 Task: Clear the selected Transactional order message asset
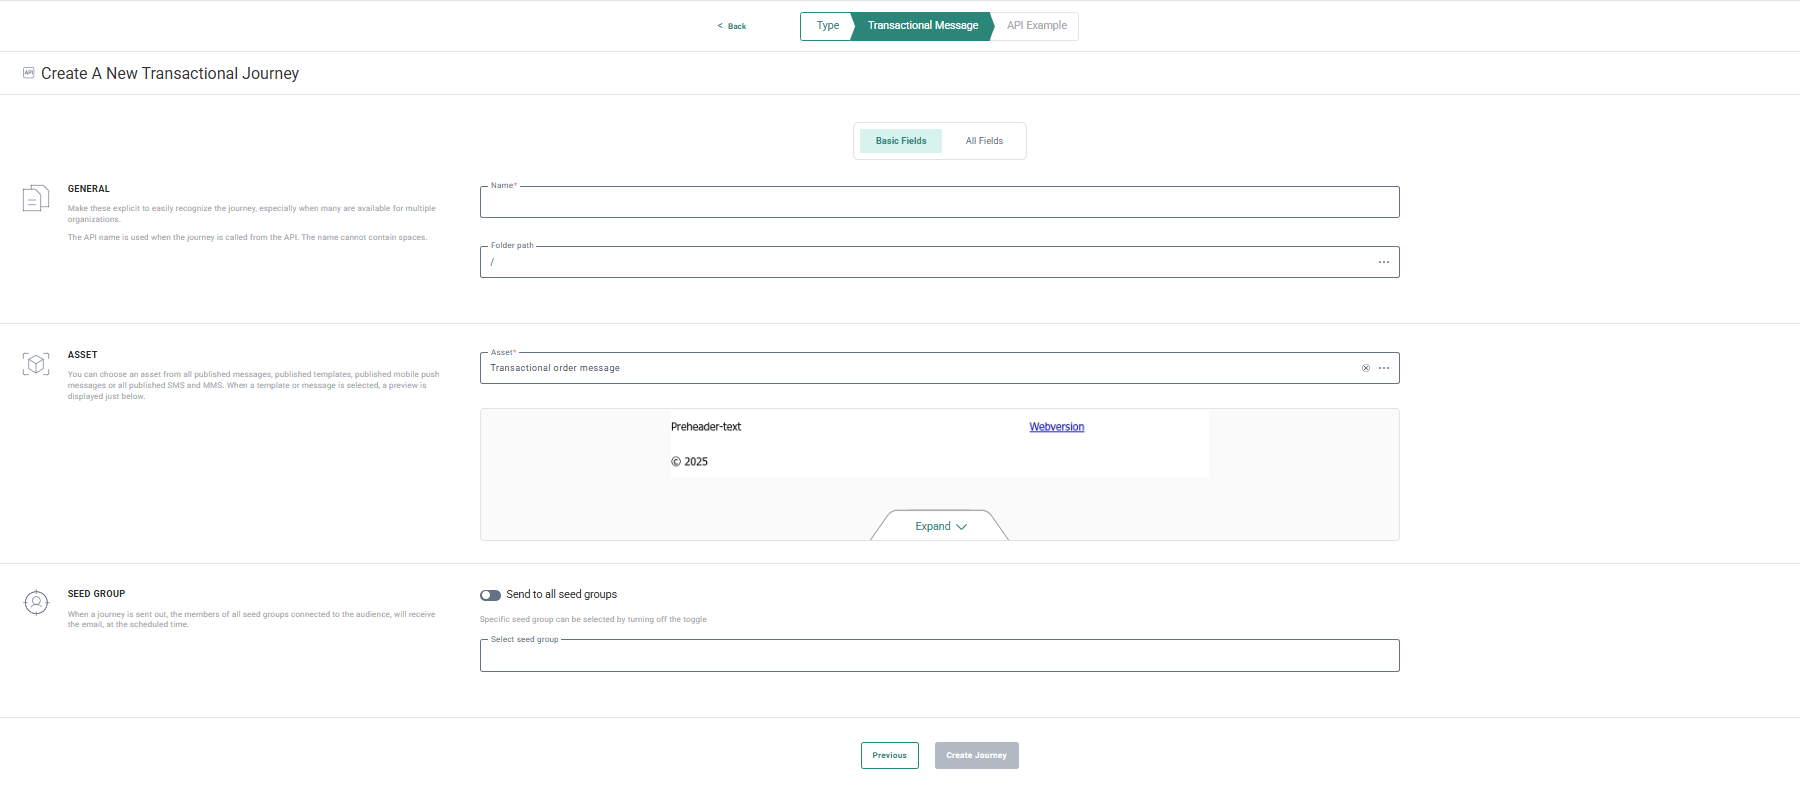point(1366,368)
